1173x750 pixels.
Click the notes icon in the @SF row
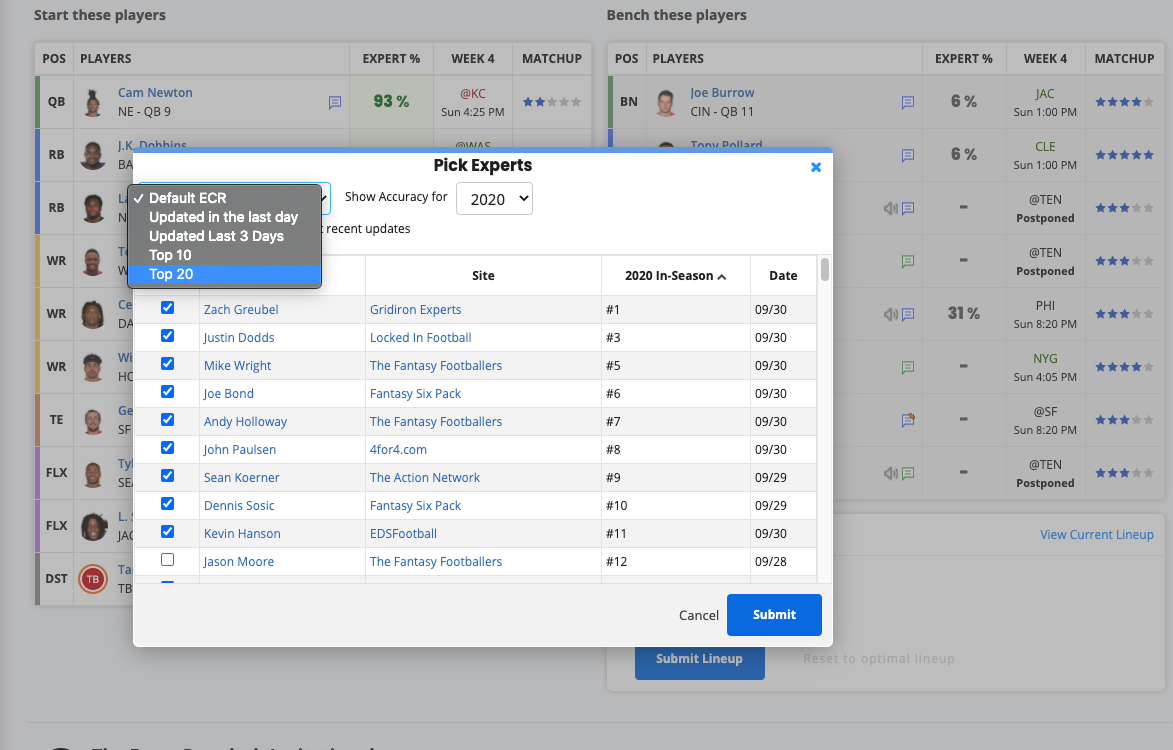pyautogui.click(x=907, y=420)
